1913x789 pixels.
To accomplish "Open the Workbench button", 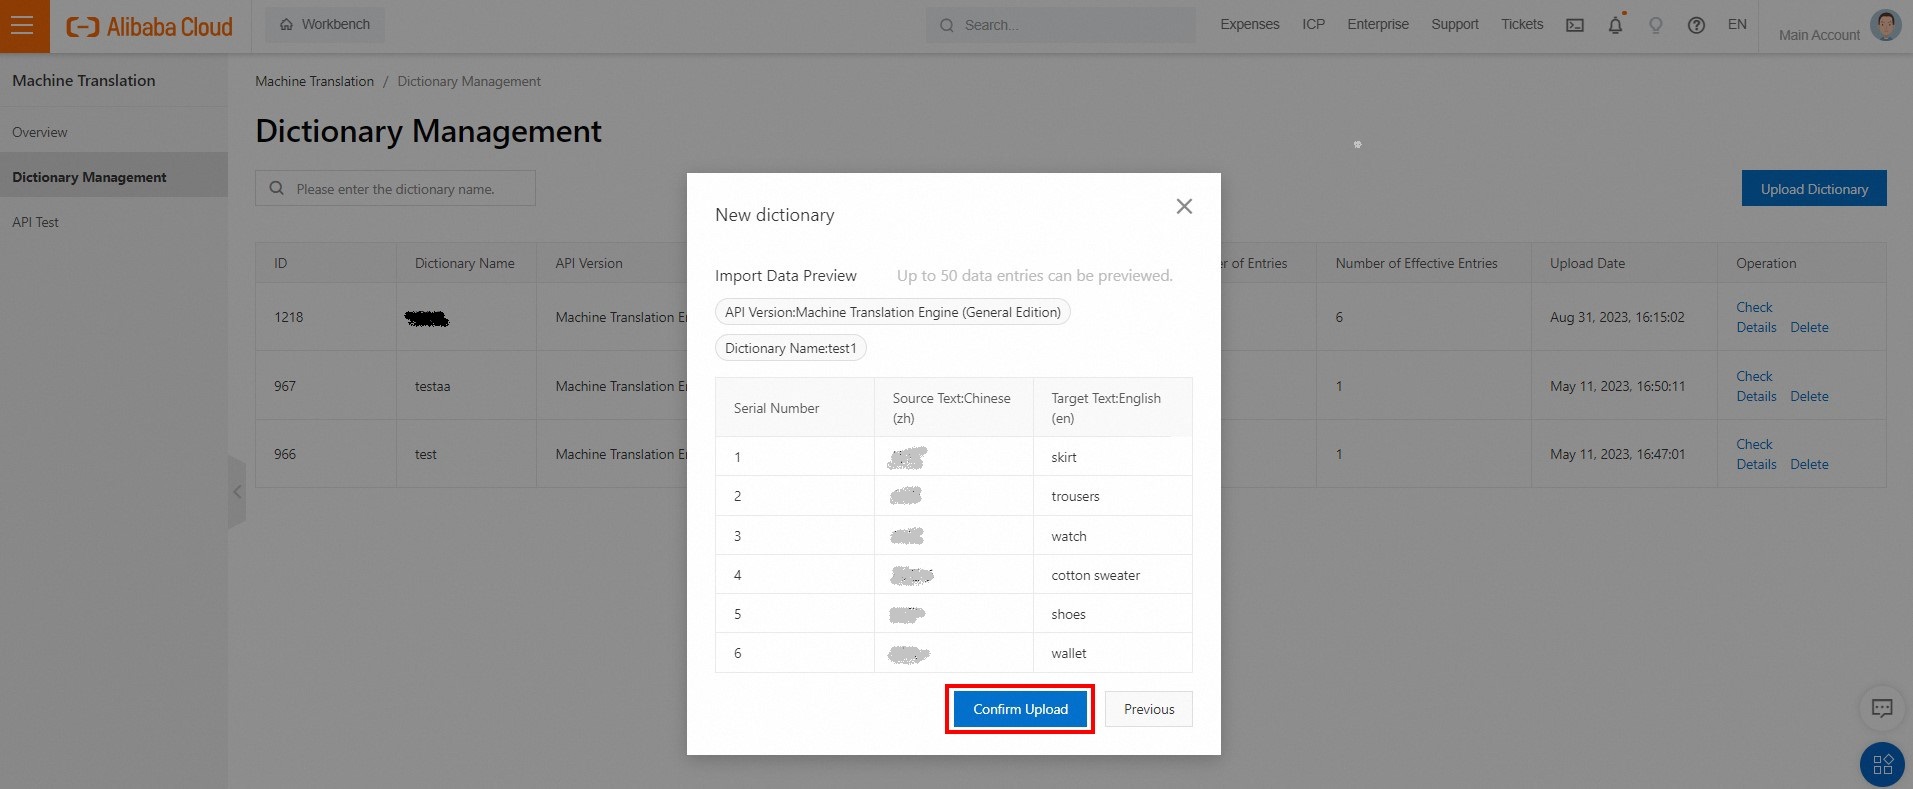I will coord(325,24).
